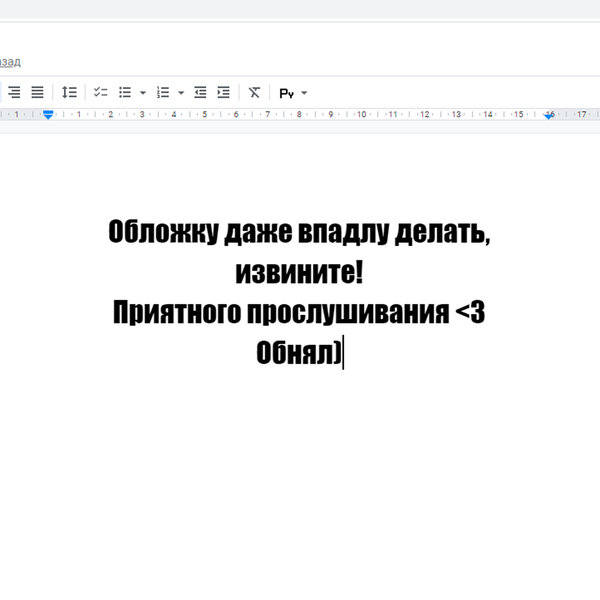The width and height of the screenshot is (600, 600).
Task: Click on the word 'Обнял)' in the document
Action: click(x=297, y=352)
